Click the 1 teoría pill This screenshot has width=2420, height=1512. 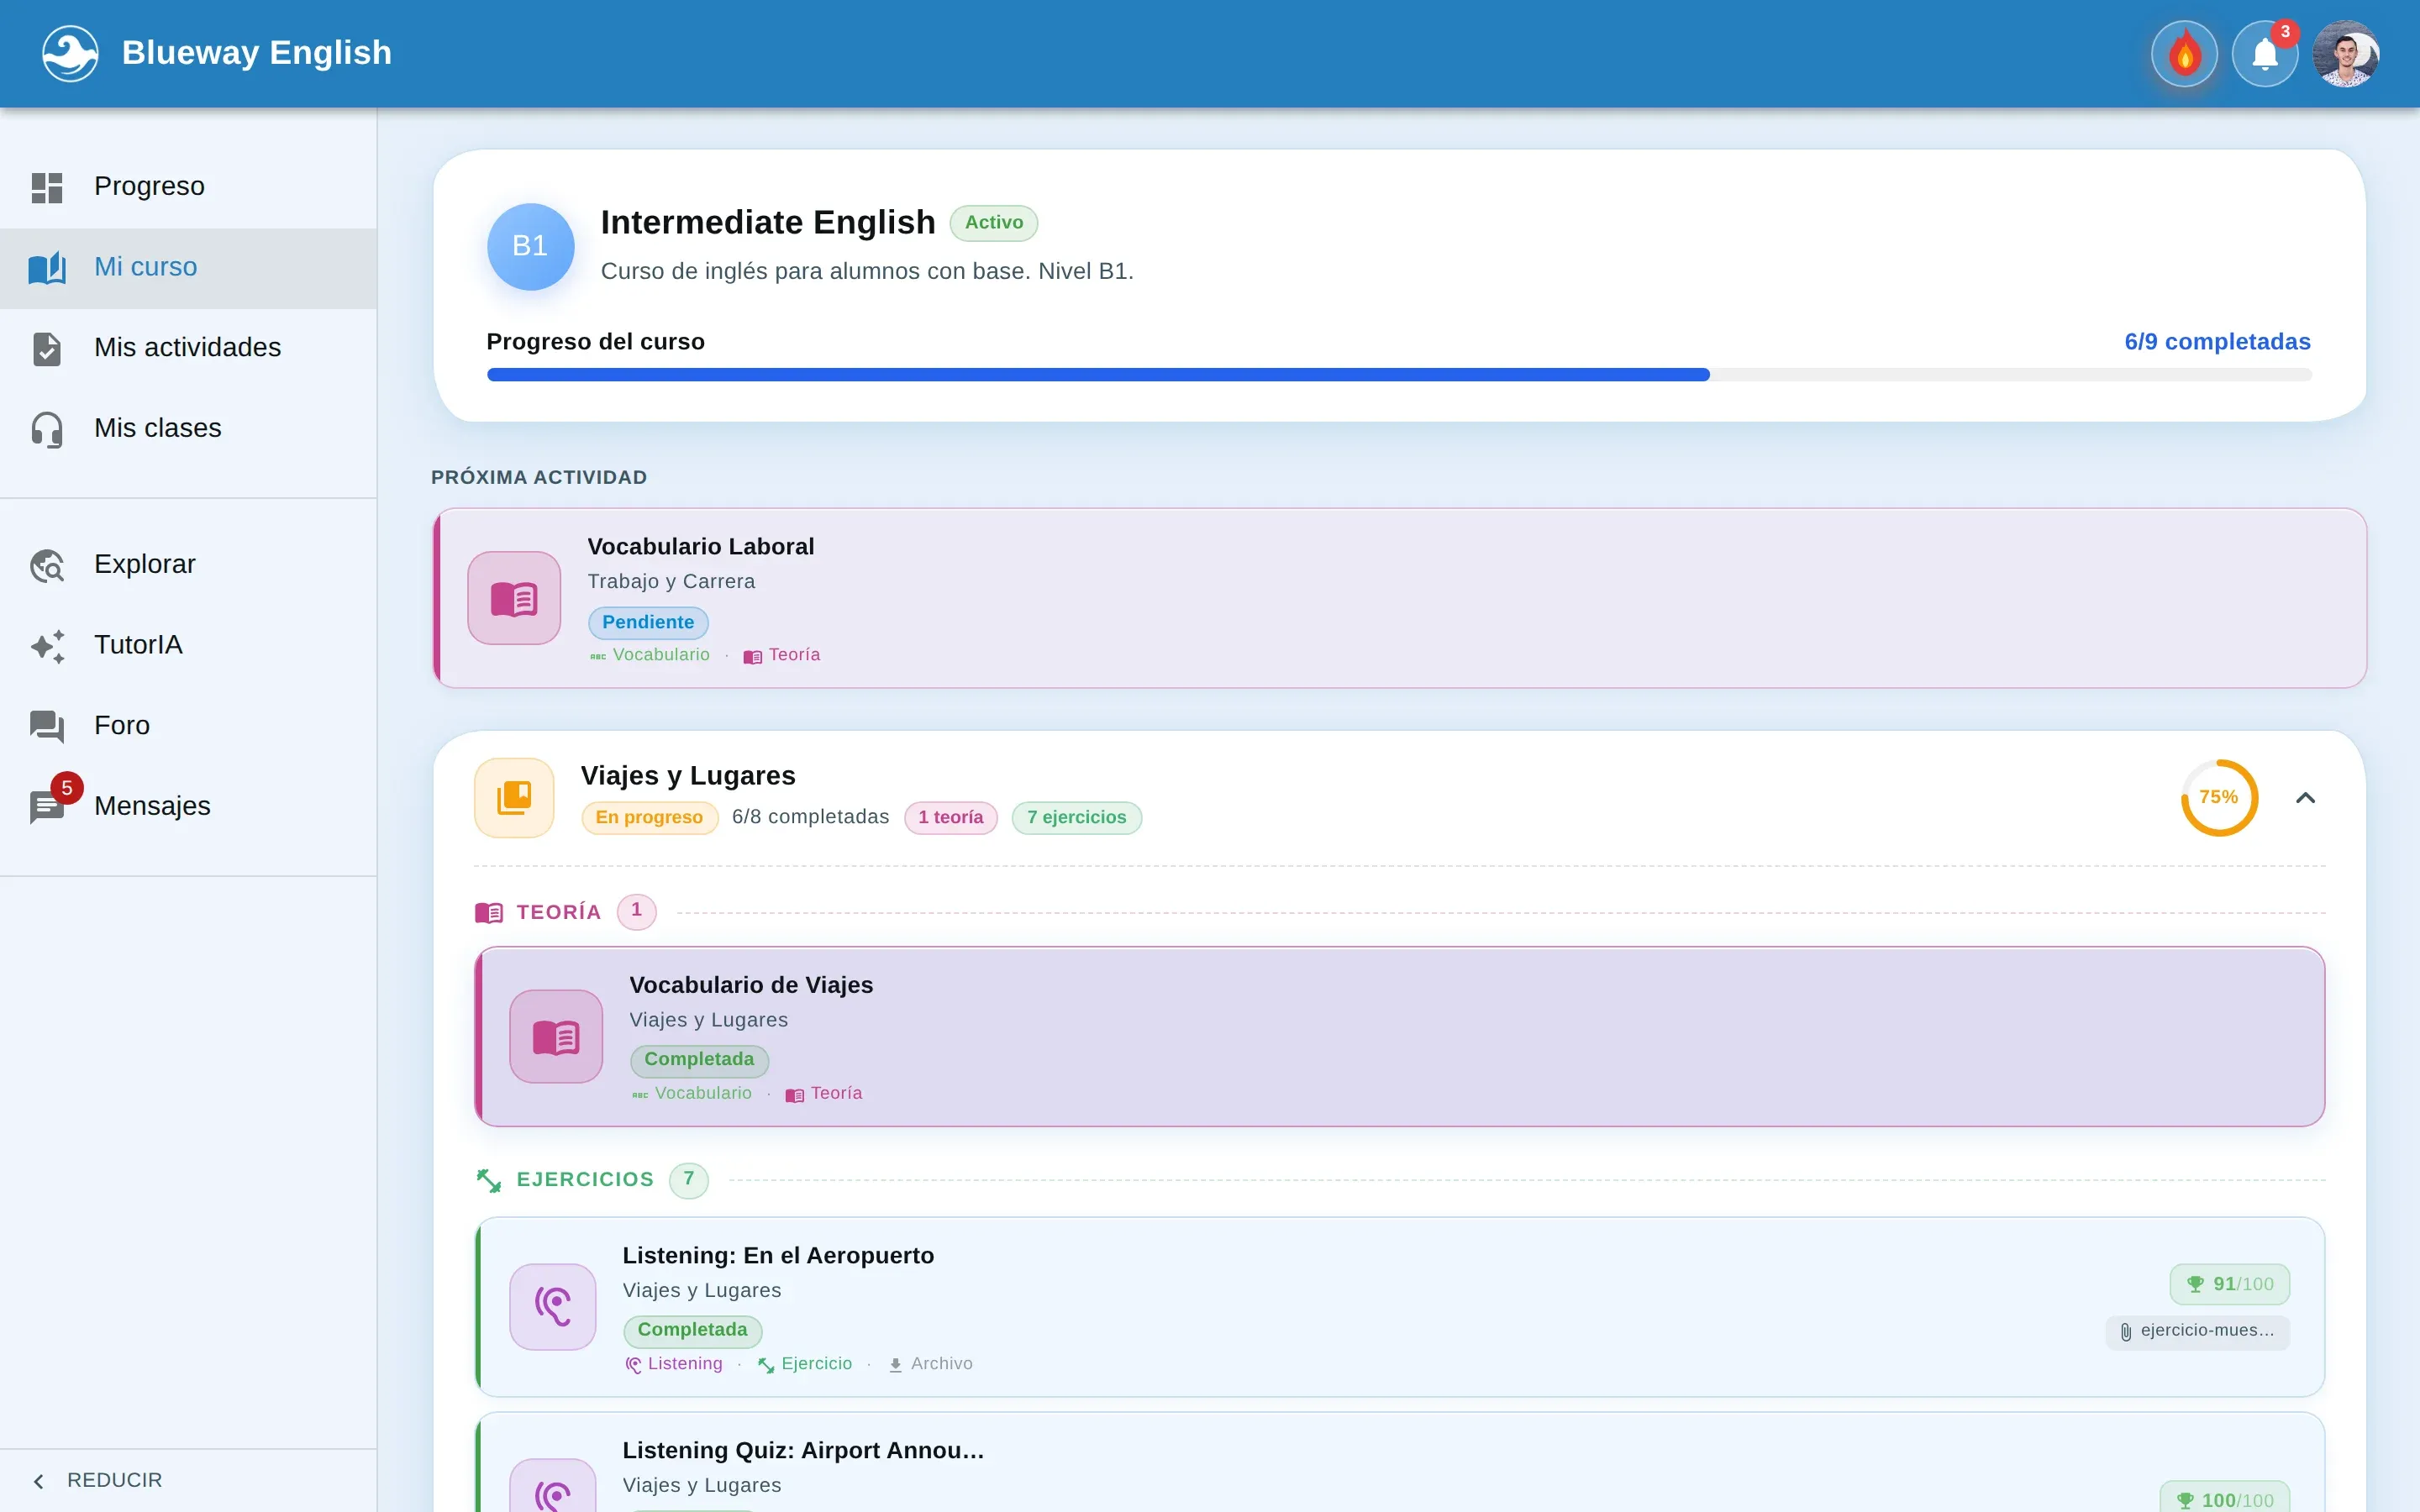[x=950, y=818]
